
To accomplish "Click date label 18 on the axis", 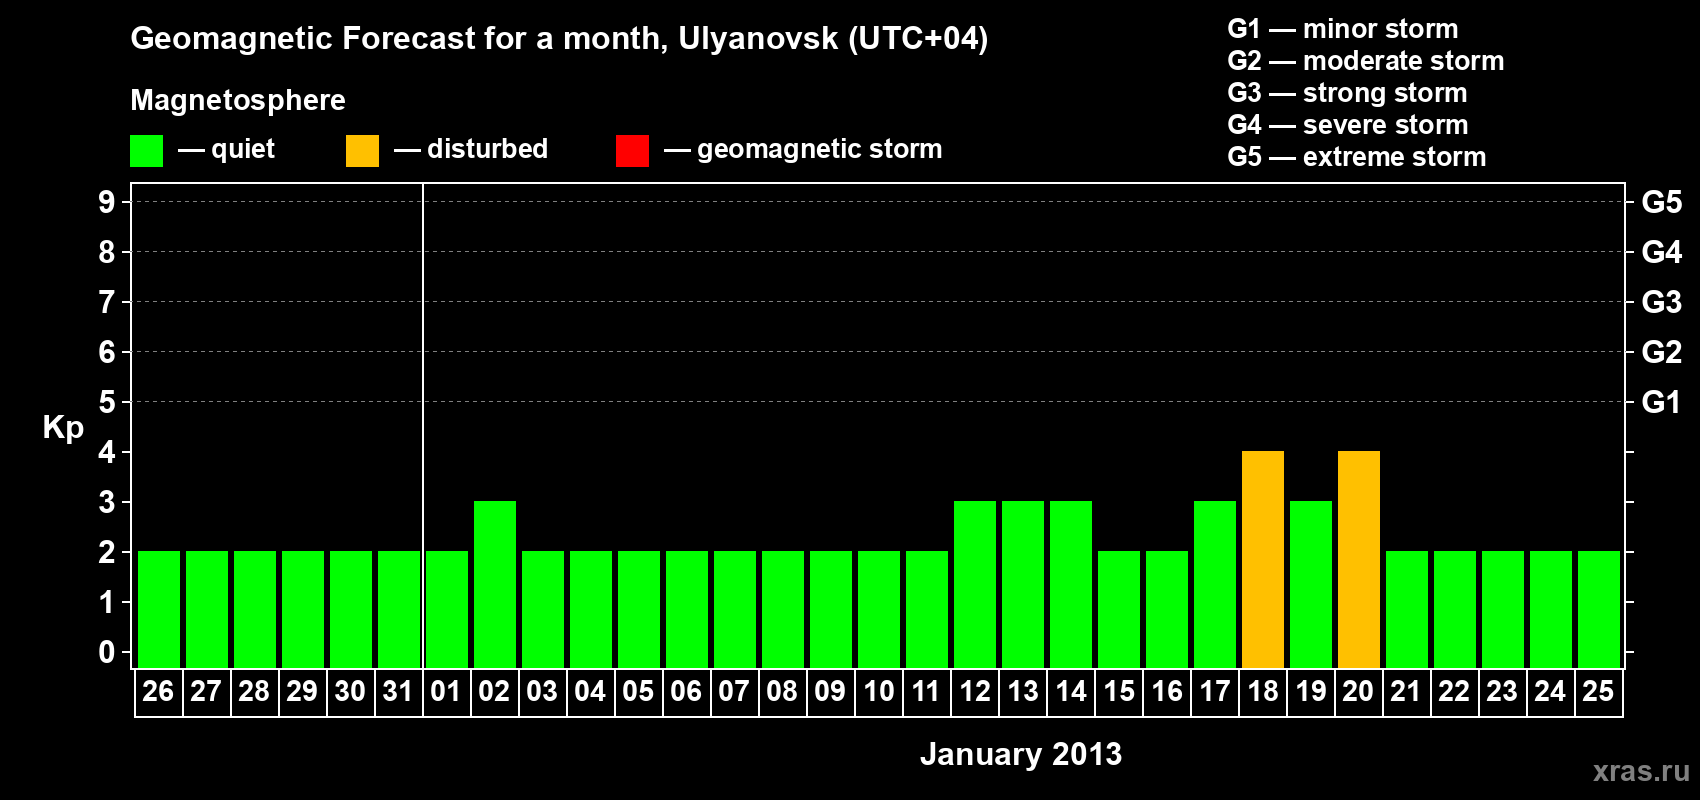I will coord(1262,691).
